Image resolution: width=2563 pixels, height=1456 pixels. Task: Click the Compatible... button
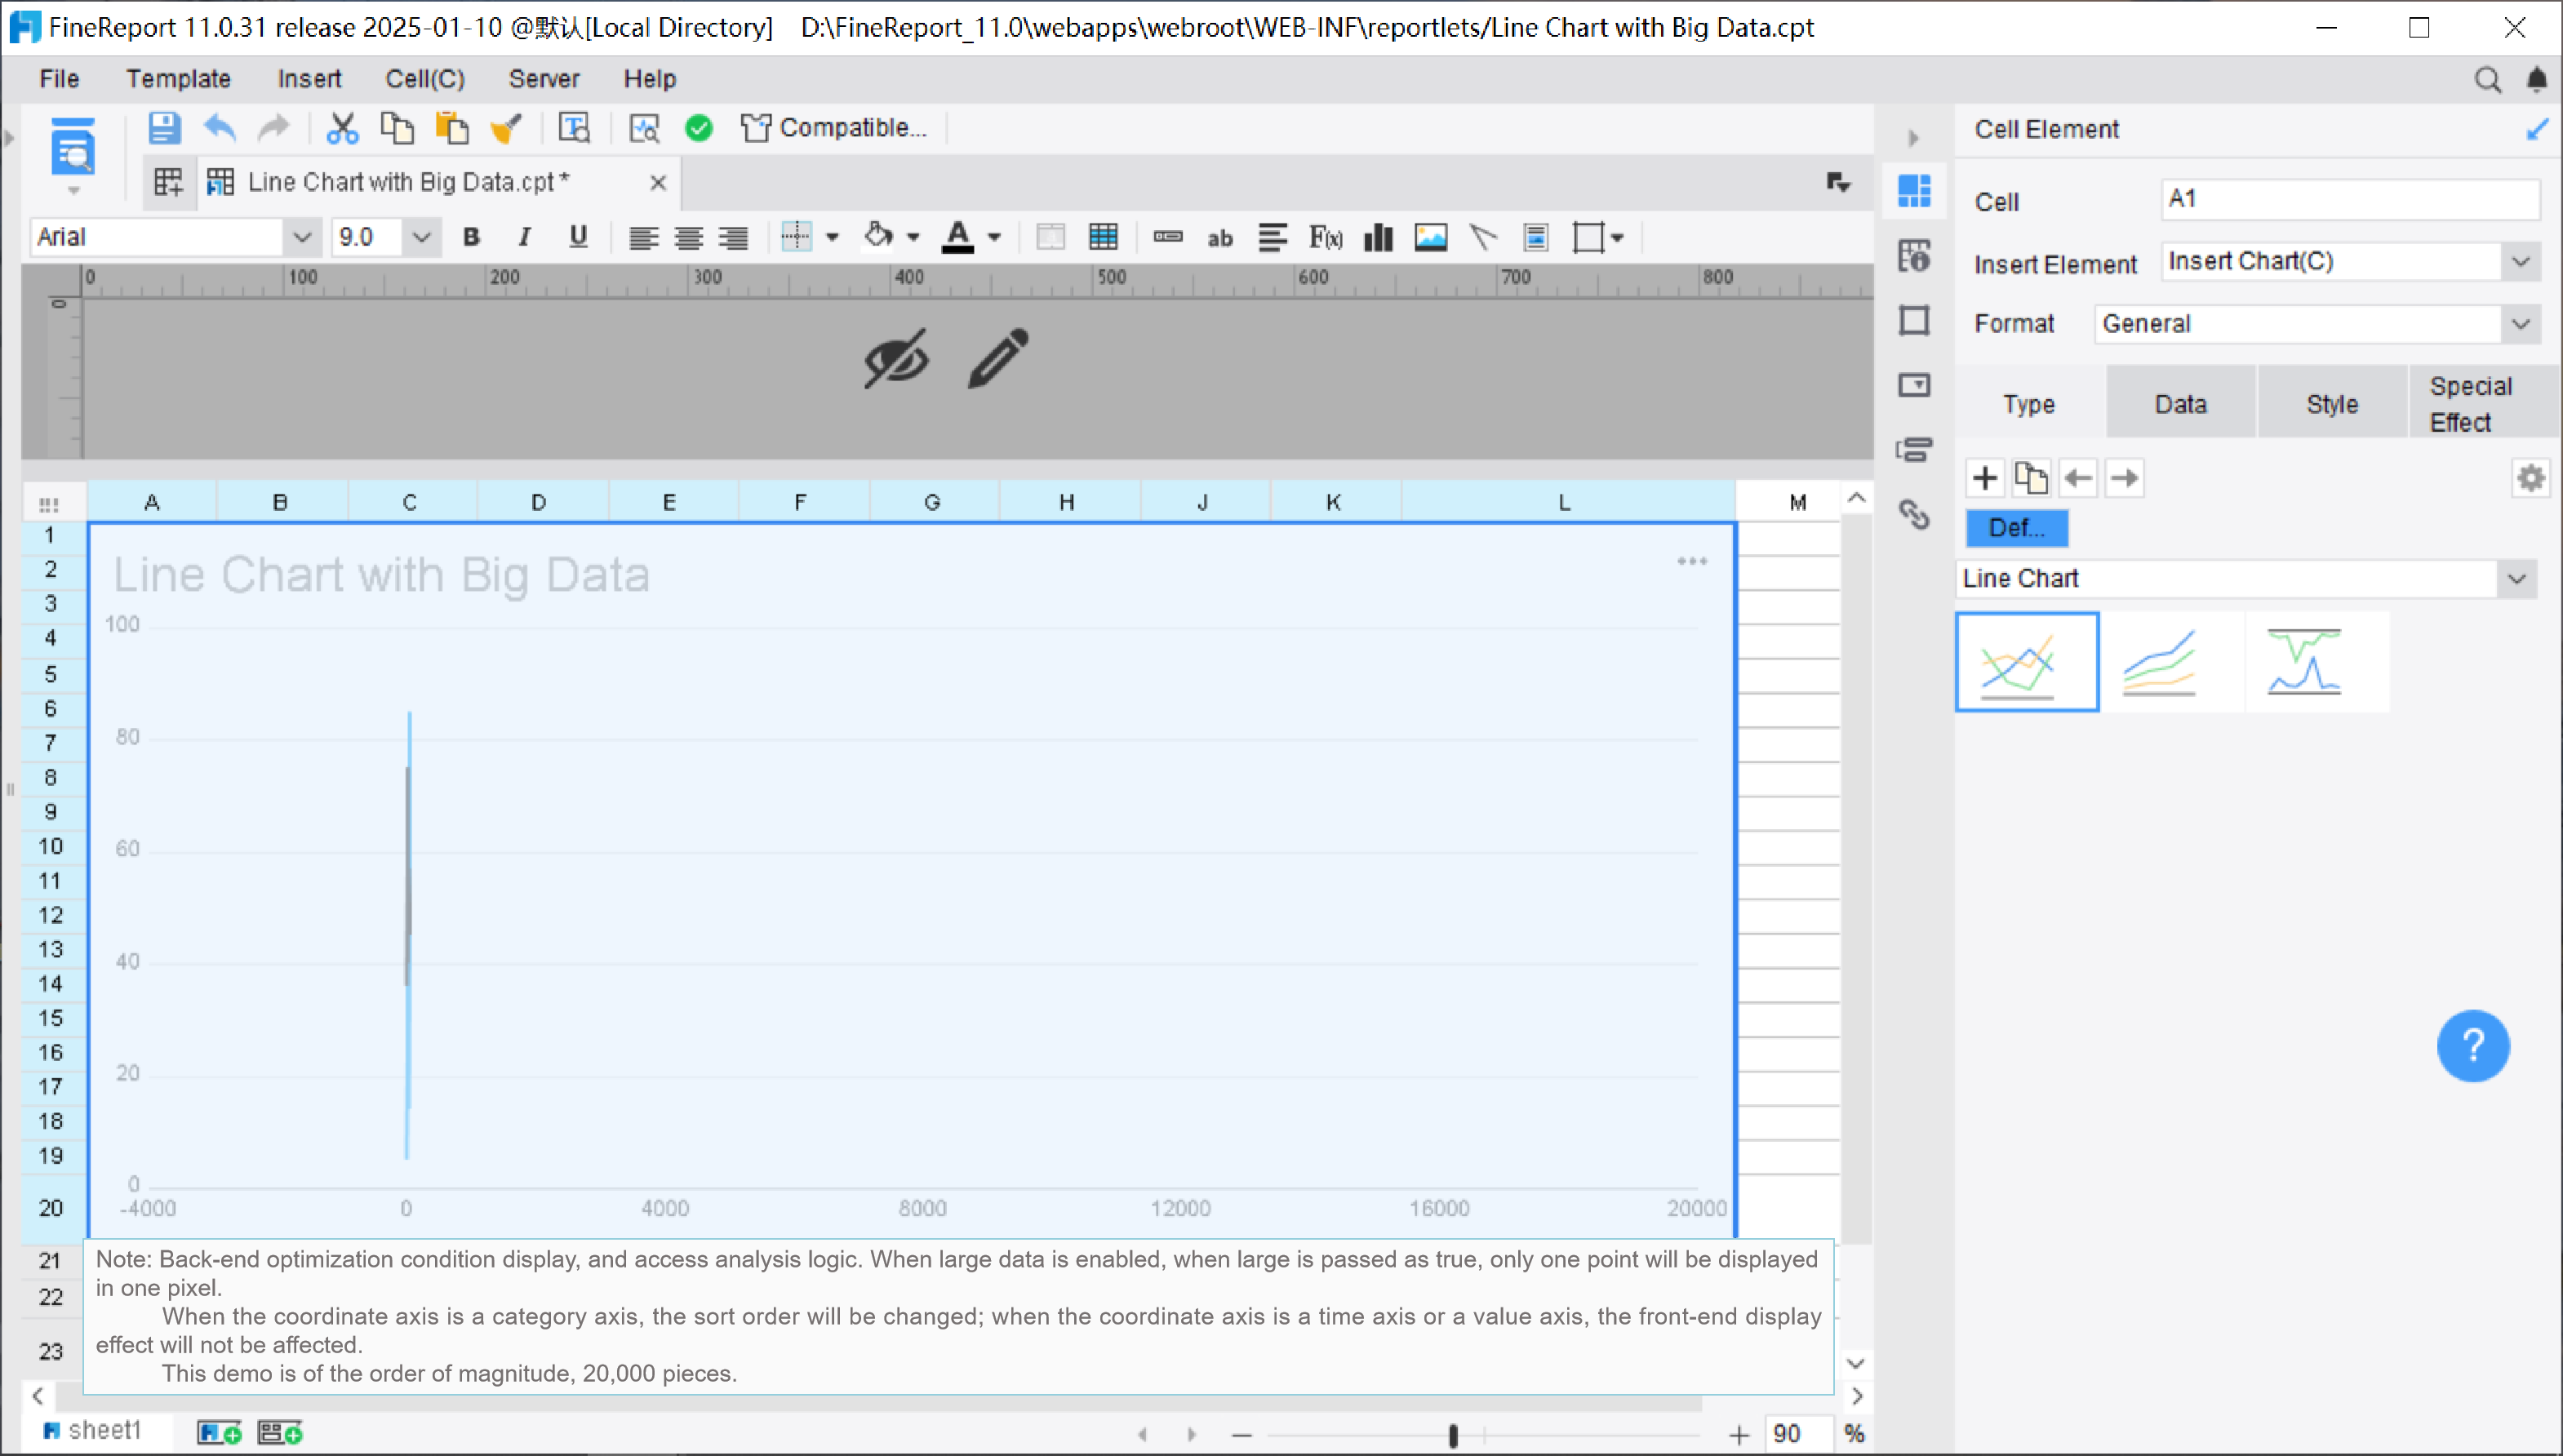click(x=834, y=128)
